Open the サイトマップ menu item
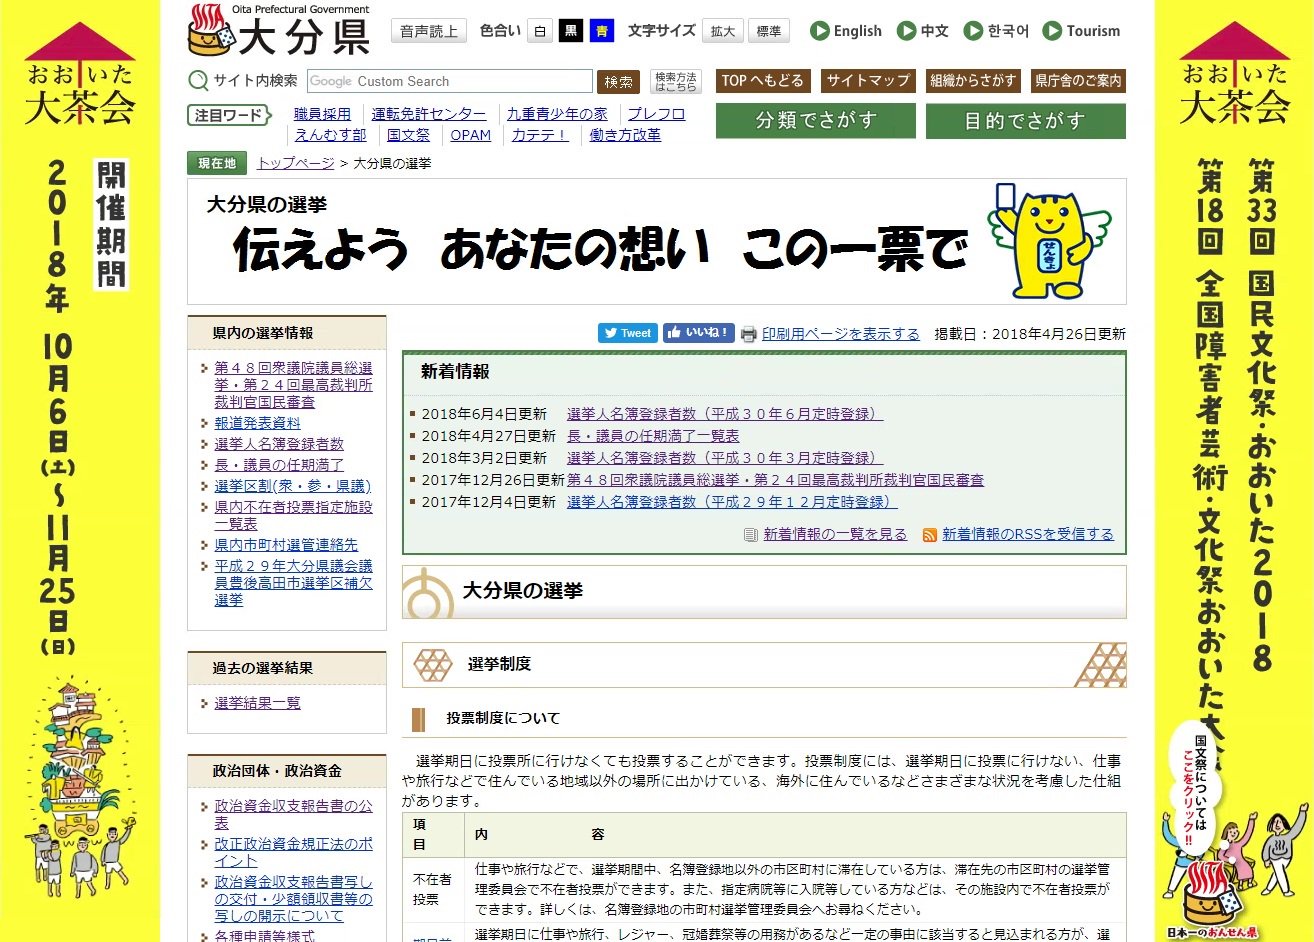The width and height of the screenshot is (1314, 942). tap(868, 80)
